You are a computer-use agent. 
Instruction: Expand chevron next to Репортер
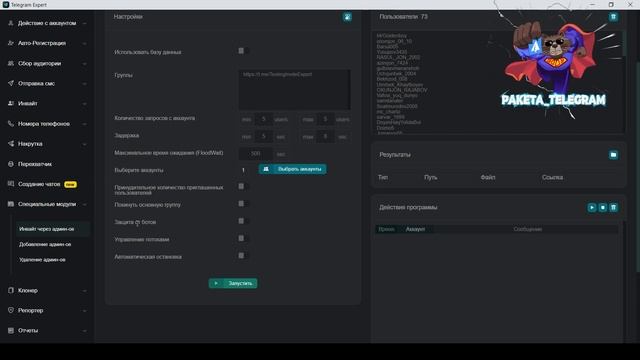(x=84, y=311)
